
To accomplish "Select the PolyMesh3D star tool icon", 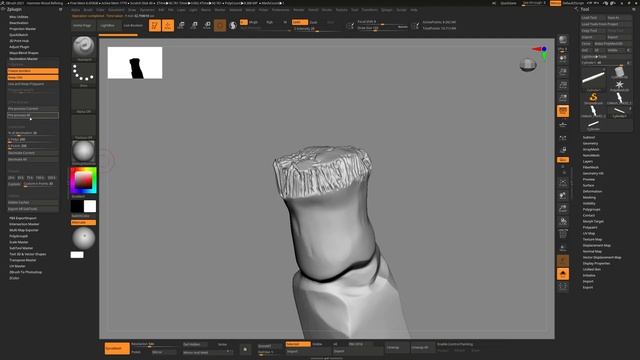I will (x=619, y=85).
